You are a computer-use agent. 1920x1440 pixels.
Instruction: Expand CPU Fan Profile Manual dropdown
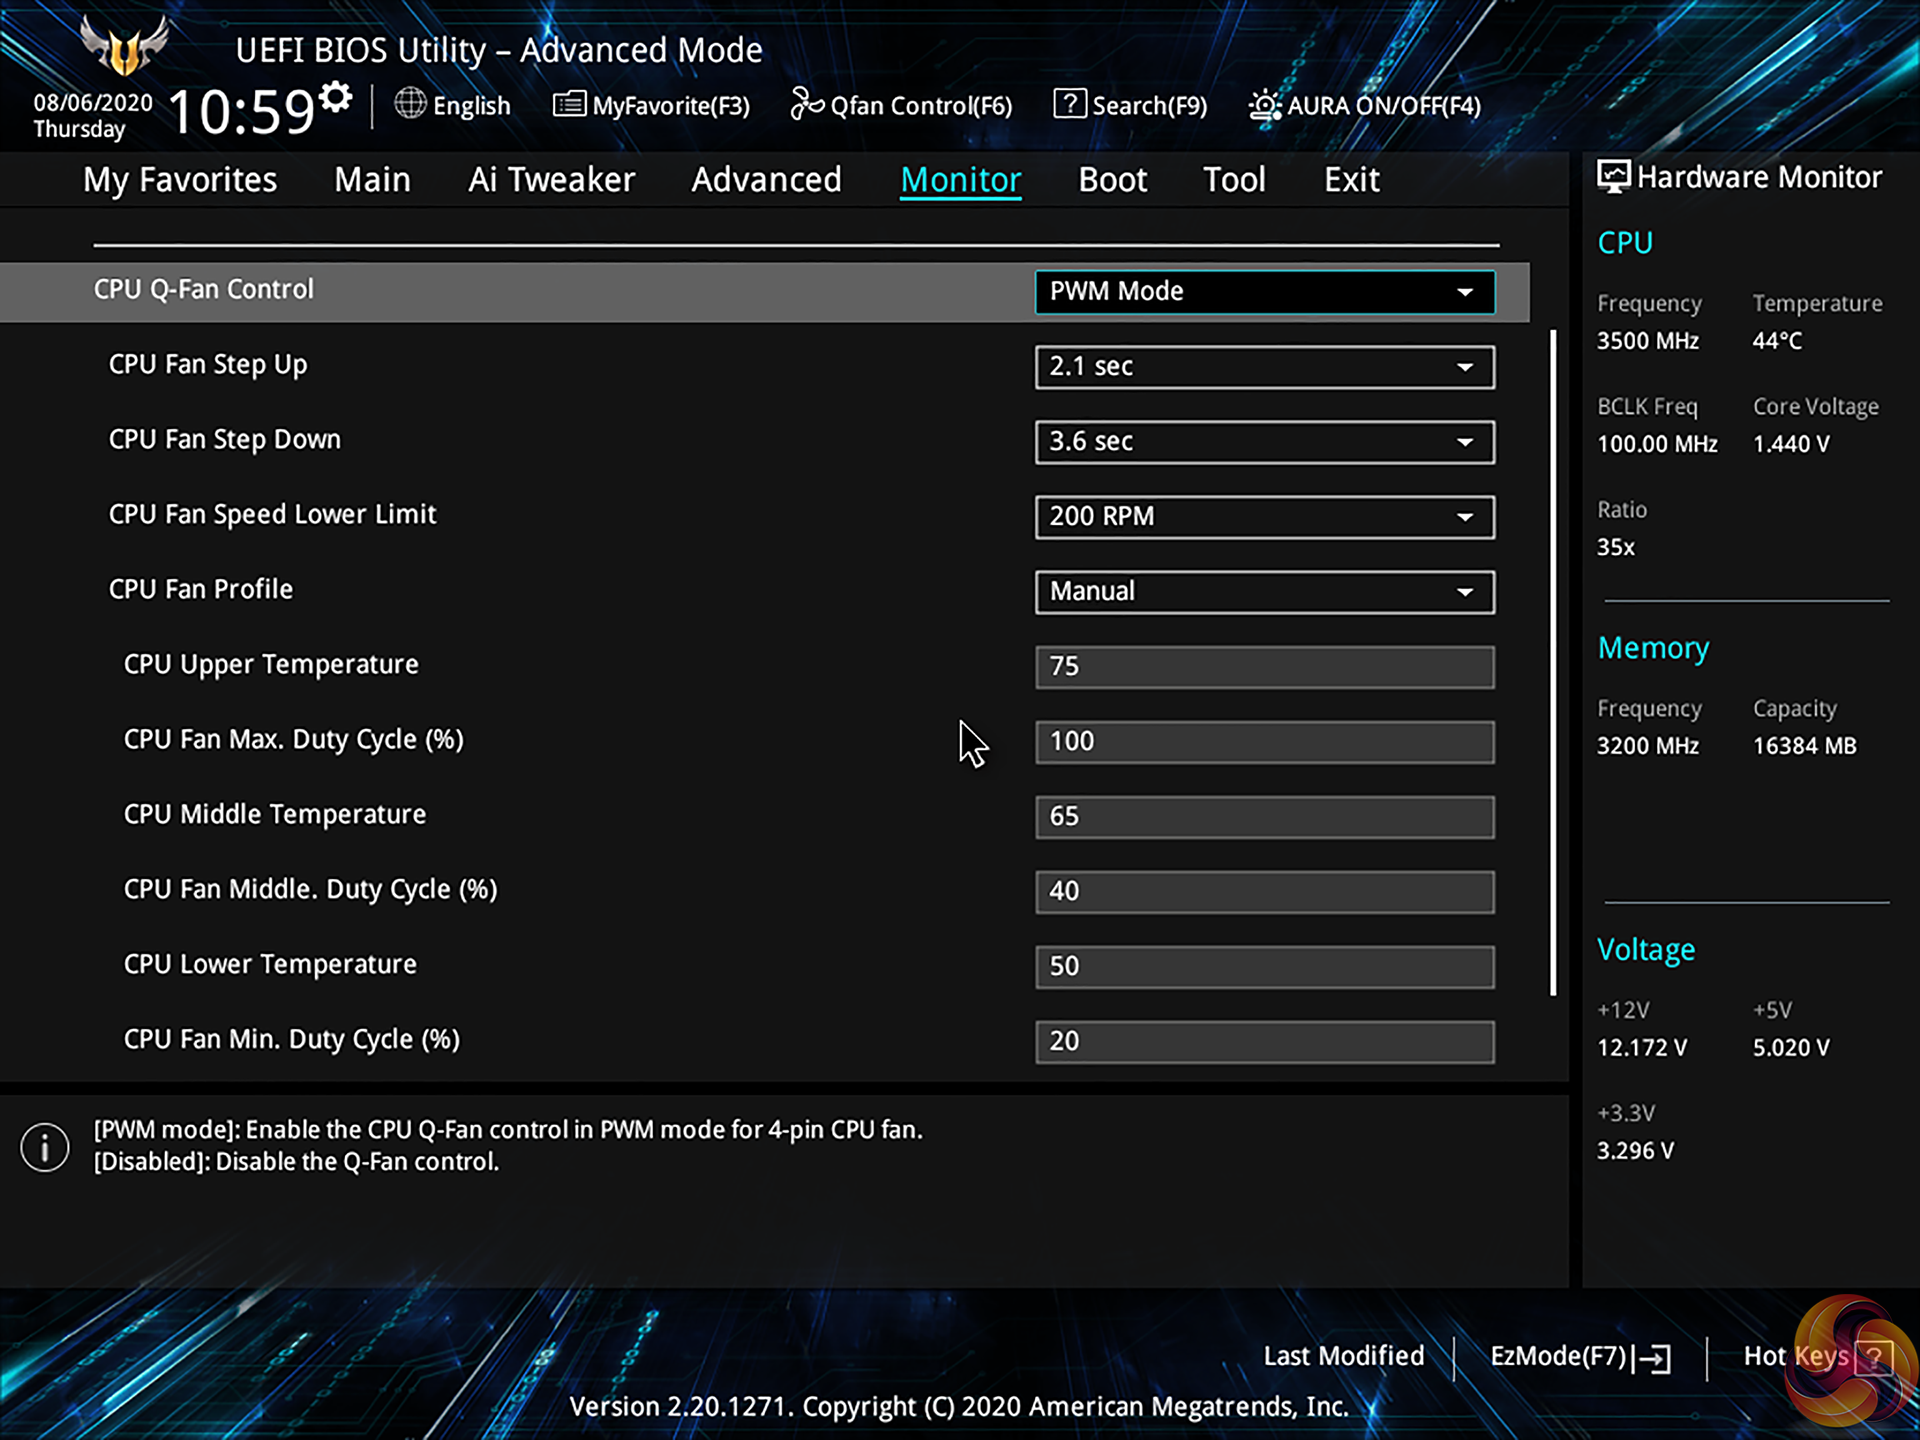click(1264, 592)
